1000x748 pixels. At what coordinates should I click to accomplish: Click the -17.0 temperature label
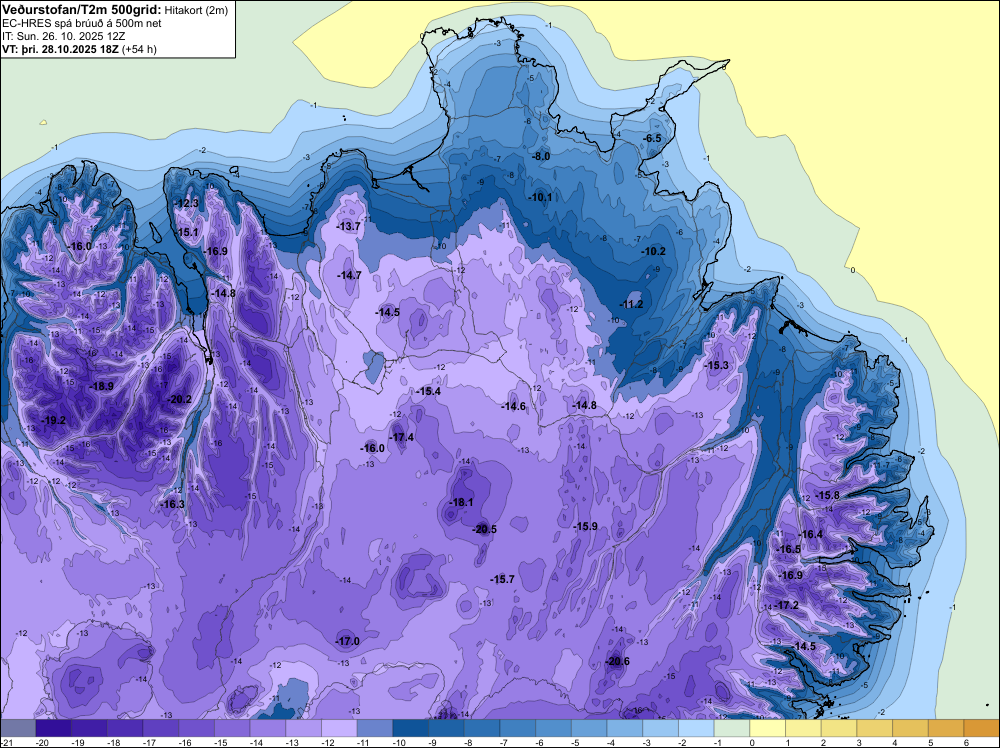(348, 642)
